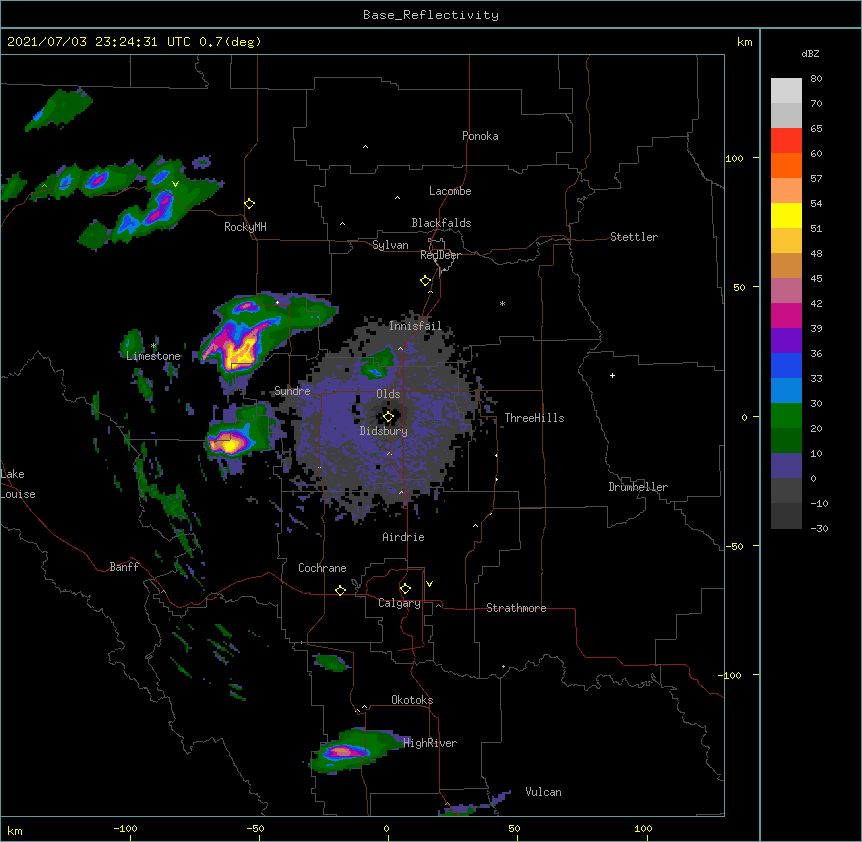Click the RedDeer city label

pyautogui.click(x=440, y=255)
